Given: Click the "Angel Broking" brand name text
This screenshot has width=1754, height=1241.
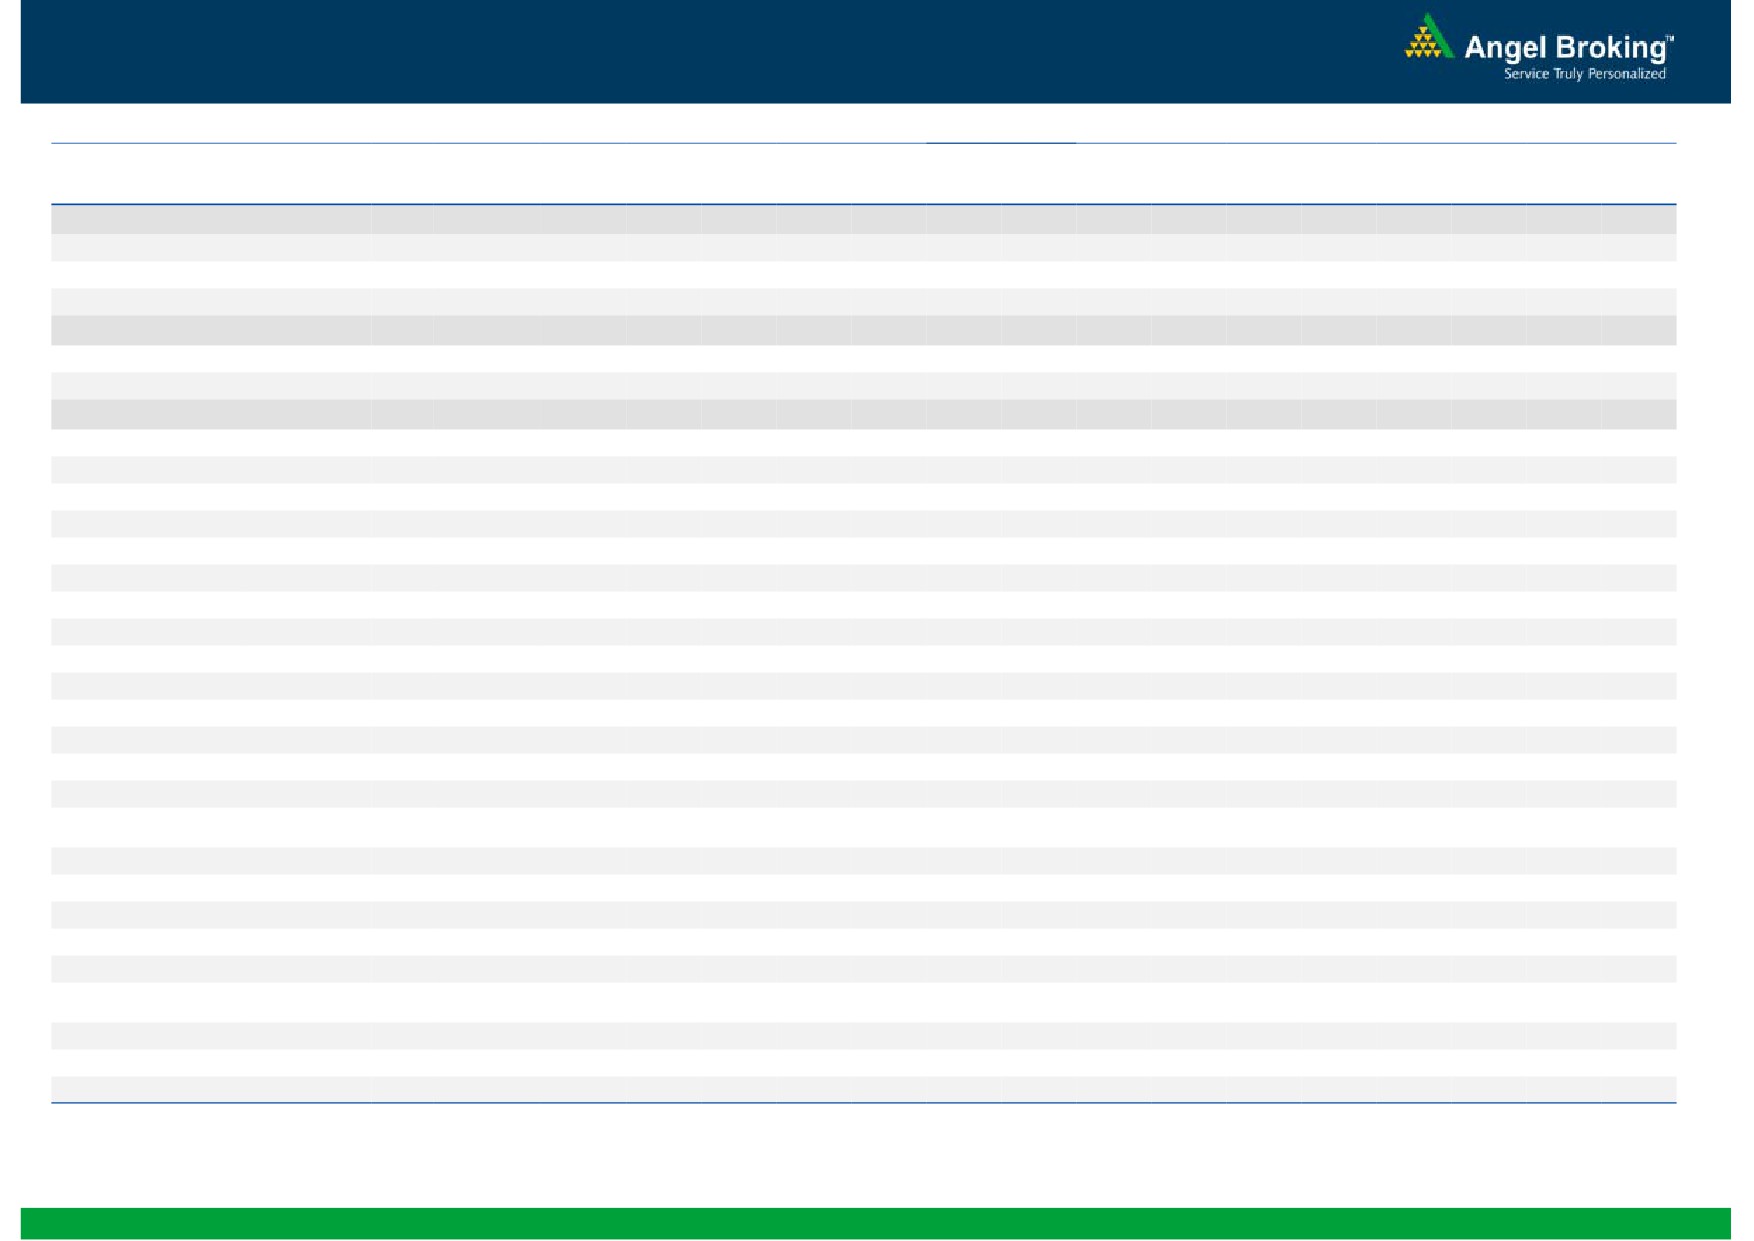Looking at the screenshot, I should click(x=1564, y=48).
